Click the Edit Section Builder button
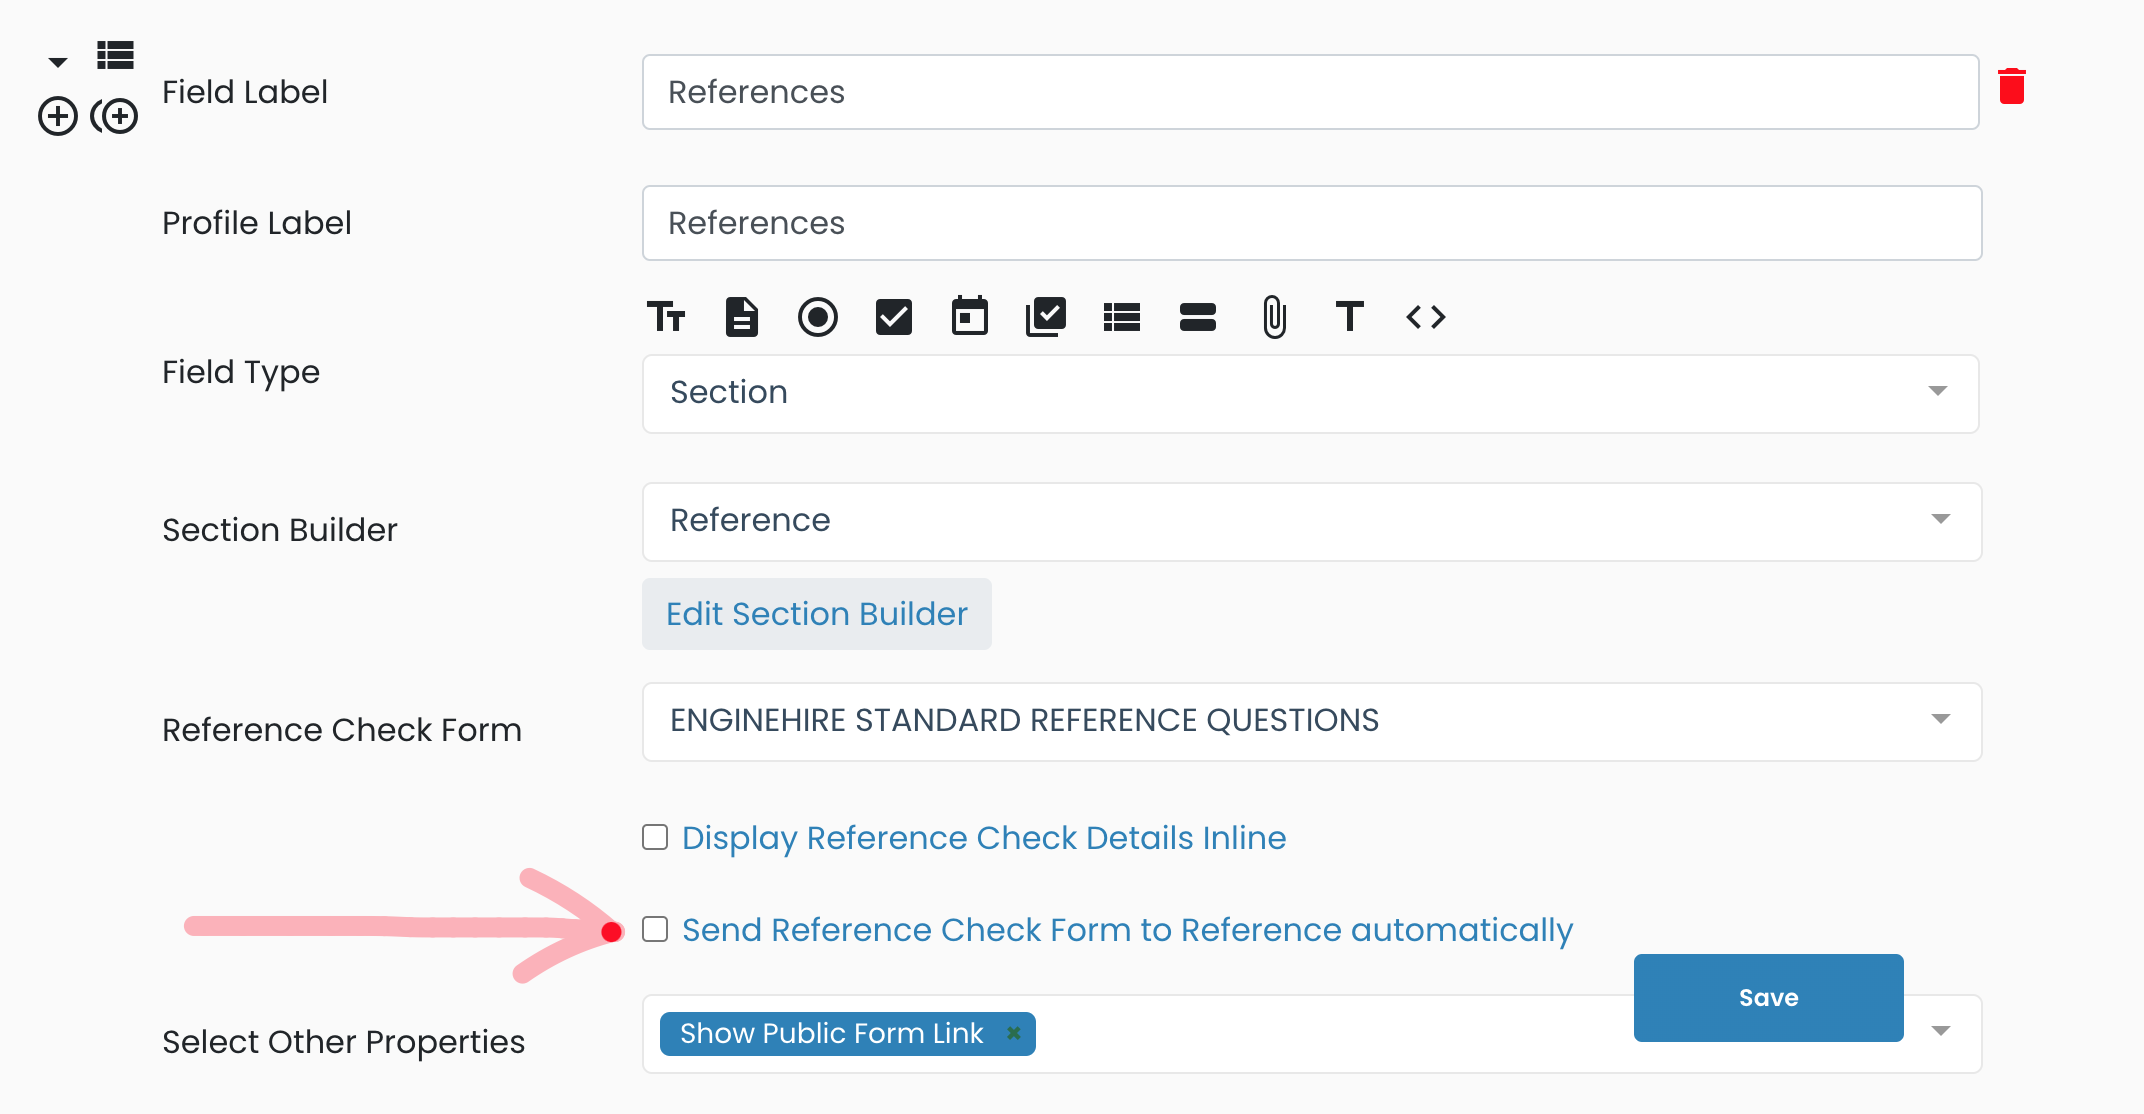Image resolution: width=2144 pixels, height=1114 pixels. click(816, 614)
